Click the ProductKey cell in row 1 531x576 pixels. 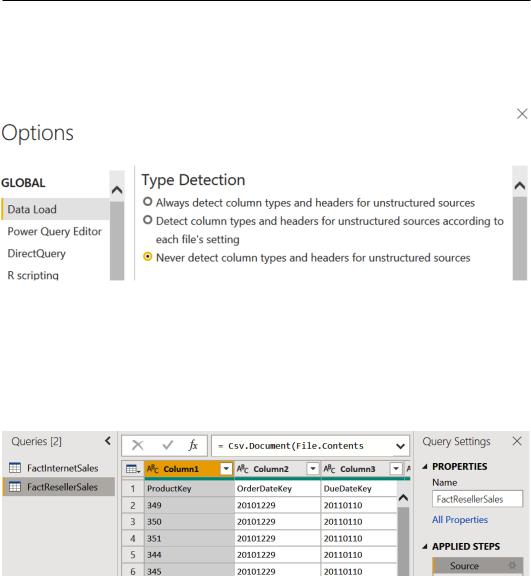point(189,489)
